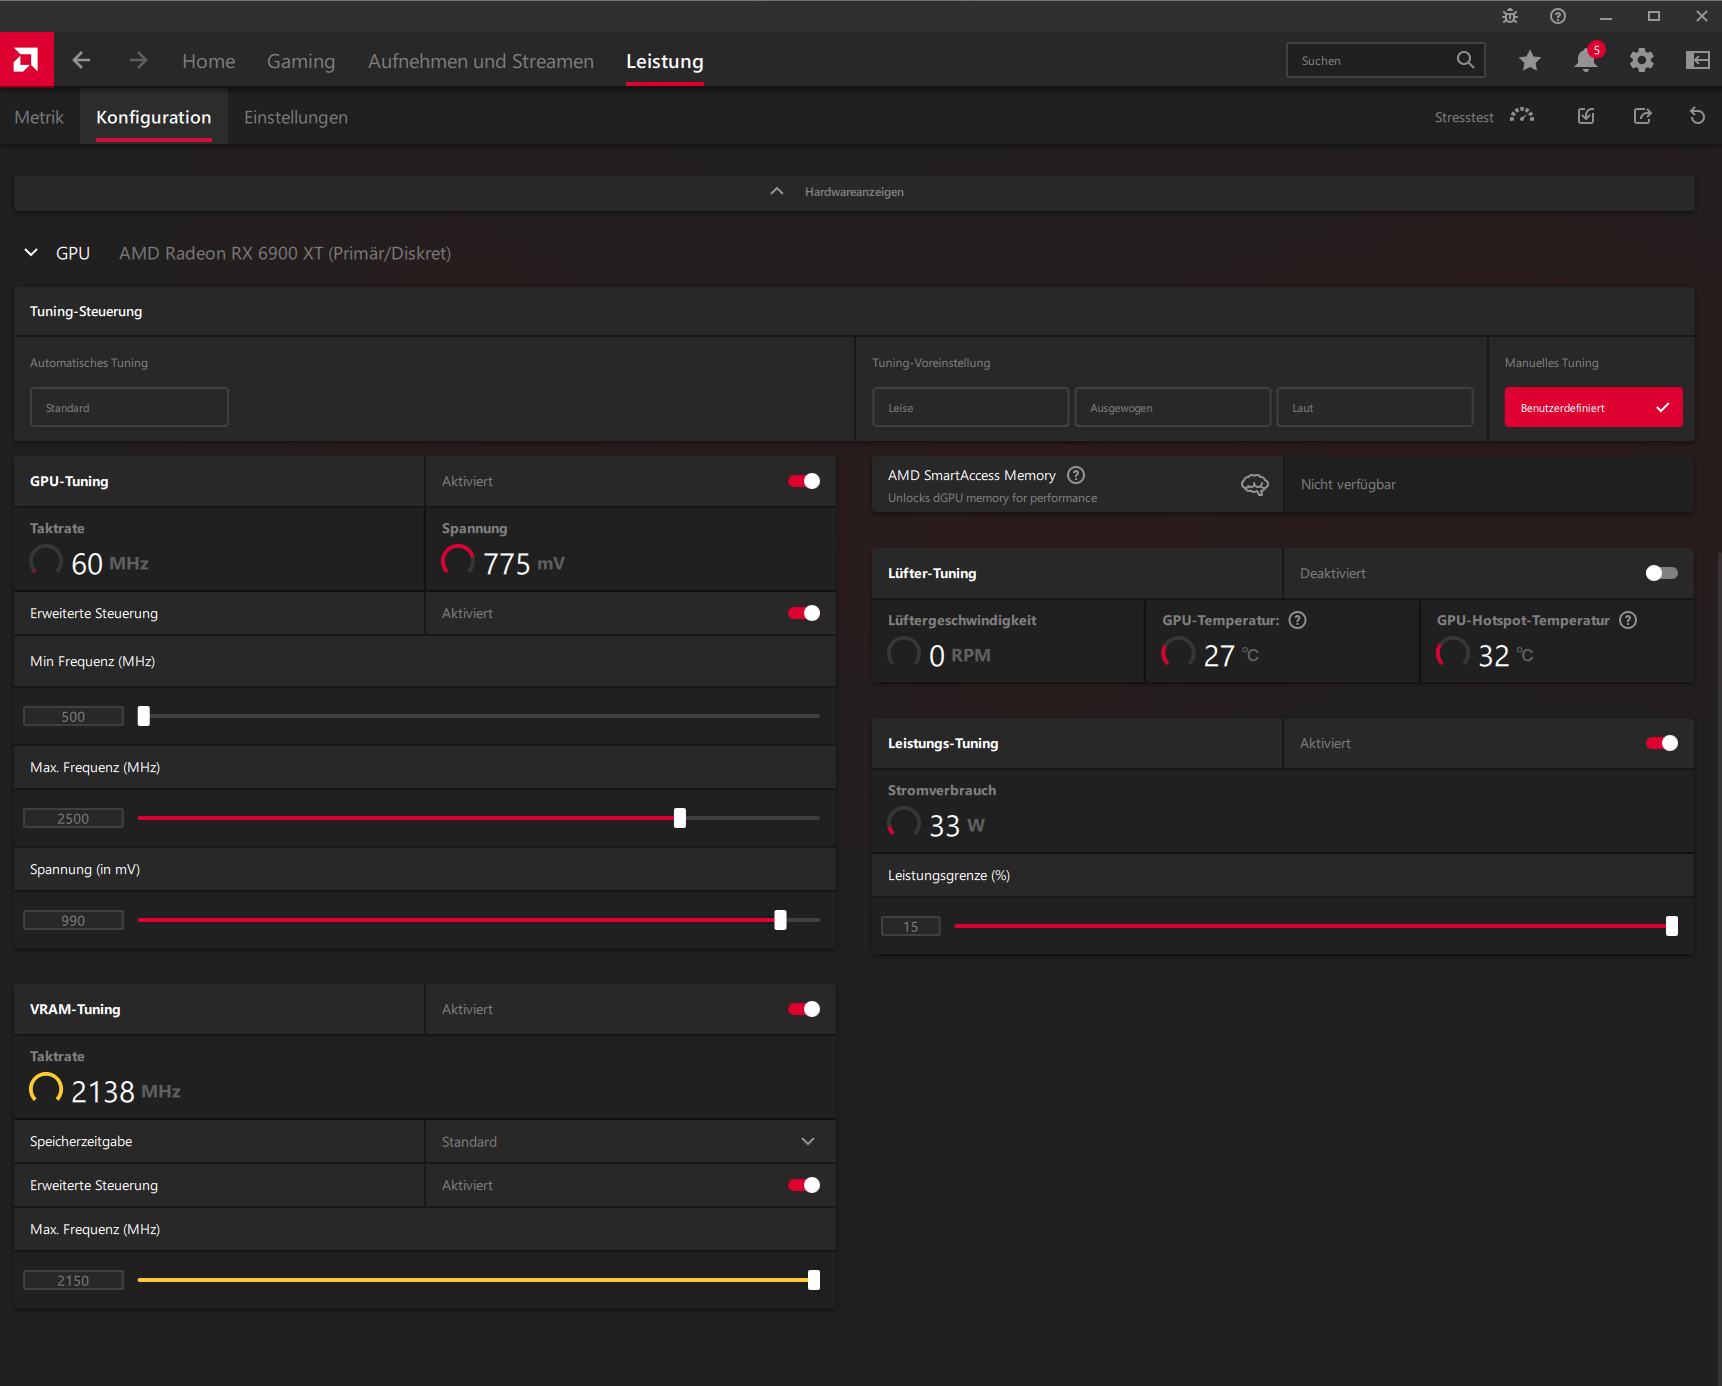The height and width of the screenshot is (1386, 1722).
Task: Click the export profile icon
Action: [x=1642, y=116]
